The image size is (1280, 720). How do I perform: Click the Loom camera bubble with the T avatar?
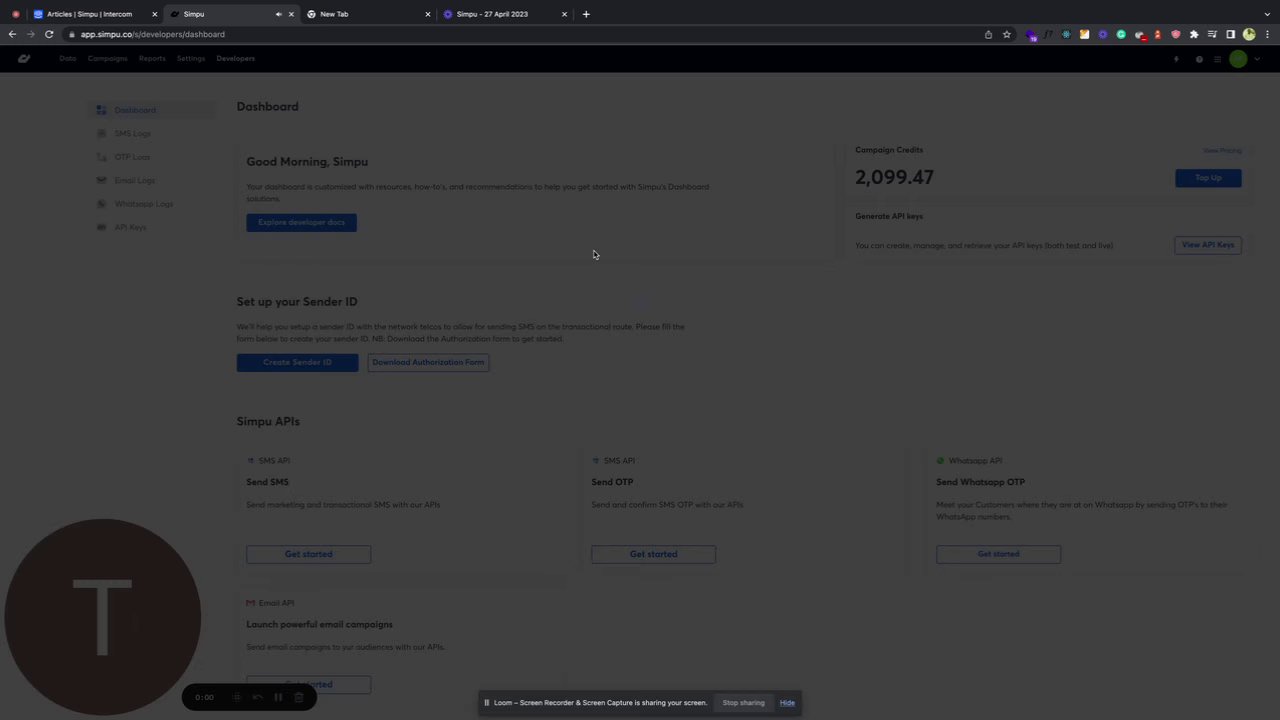click(x=102, y=616)
